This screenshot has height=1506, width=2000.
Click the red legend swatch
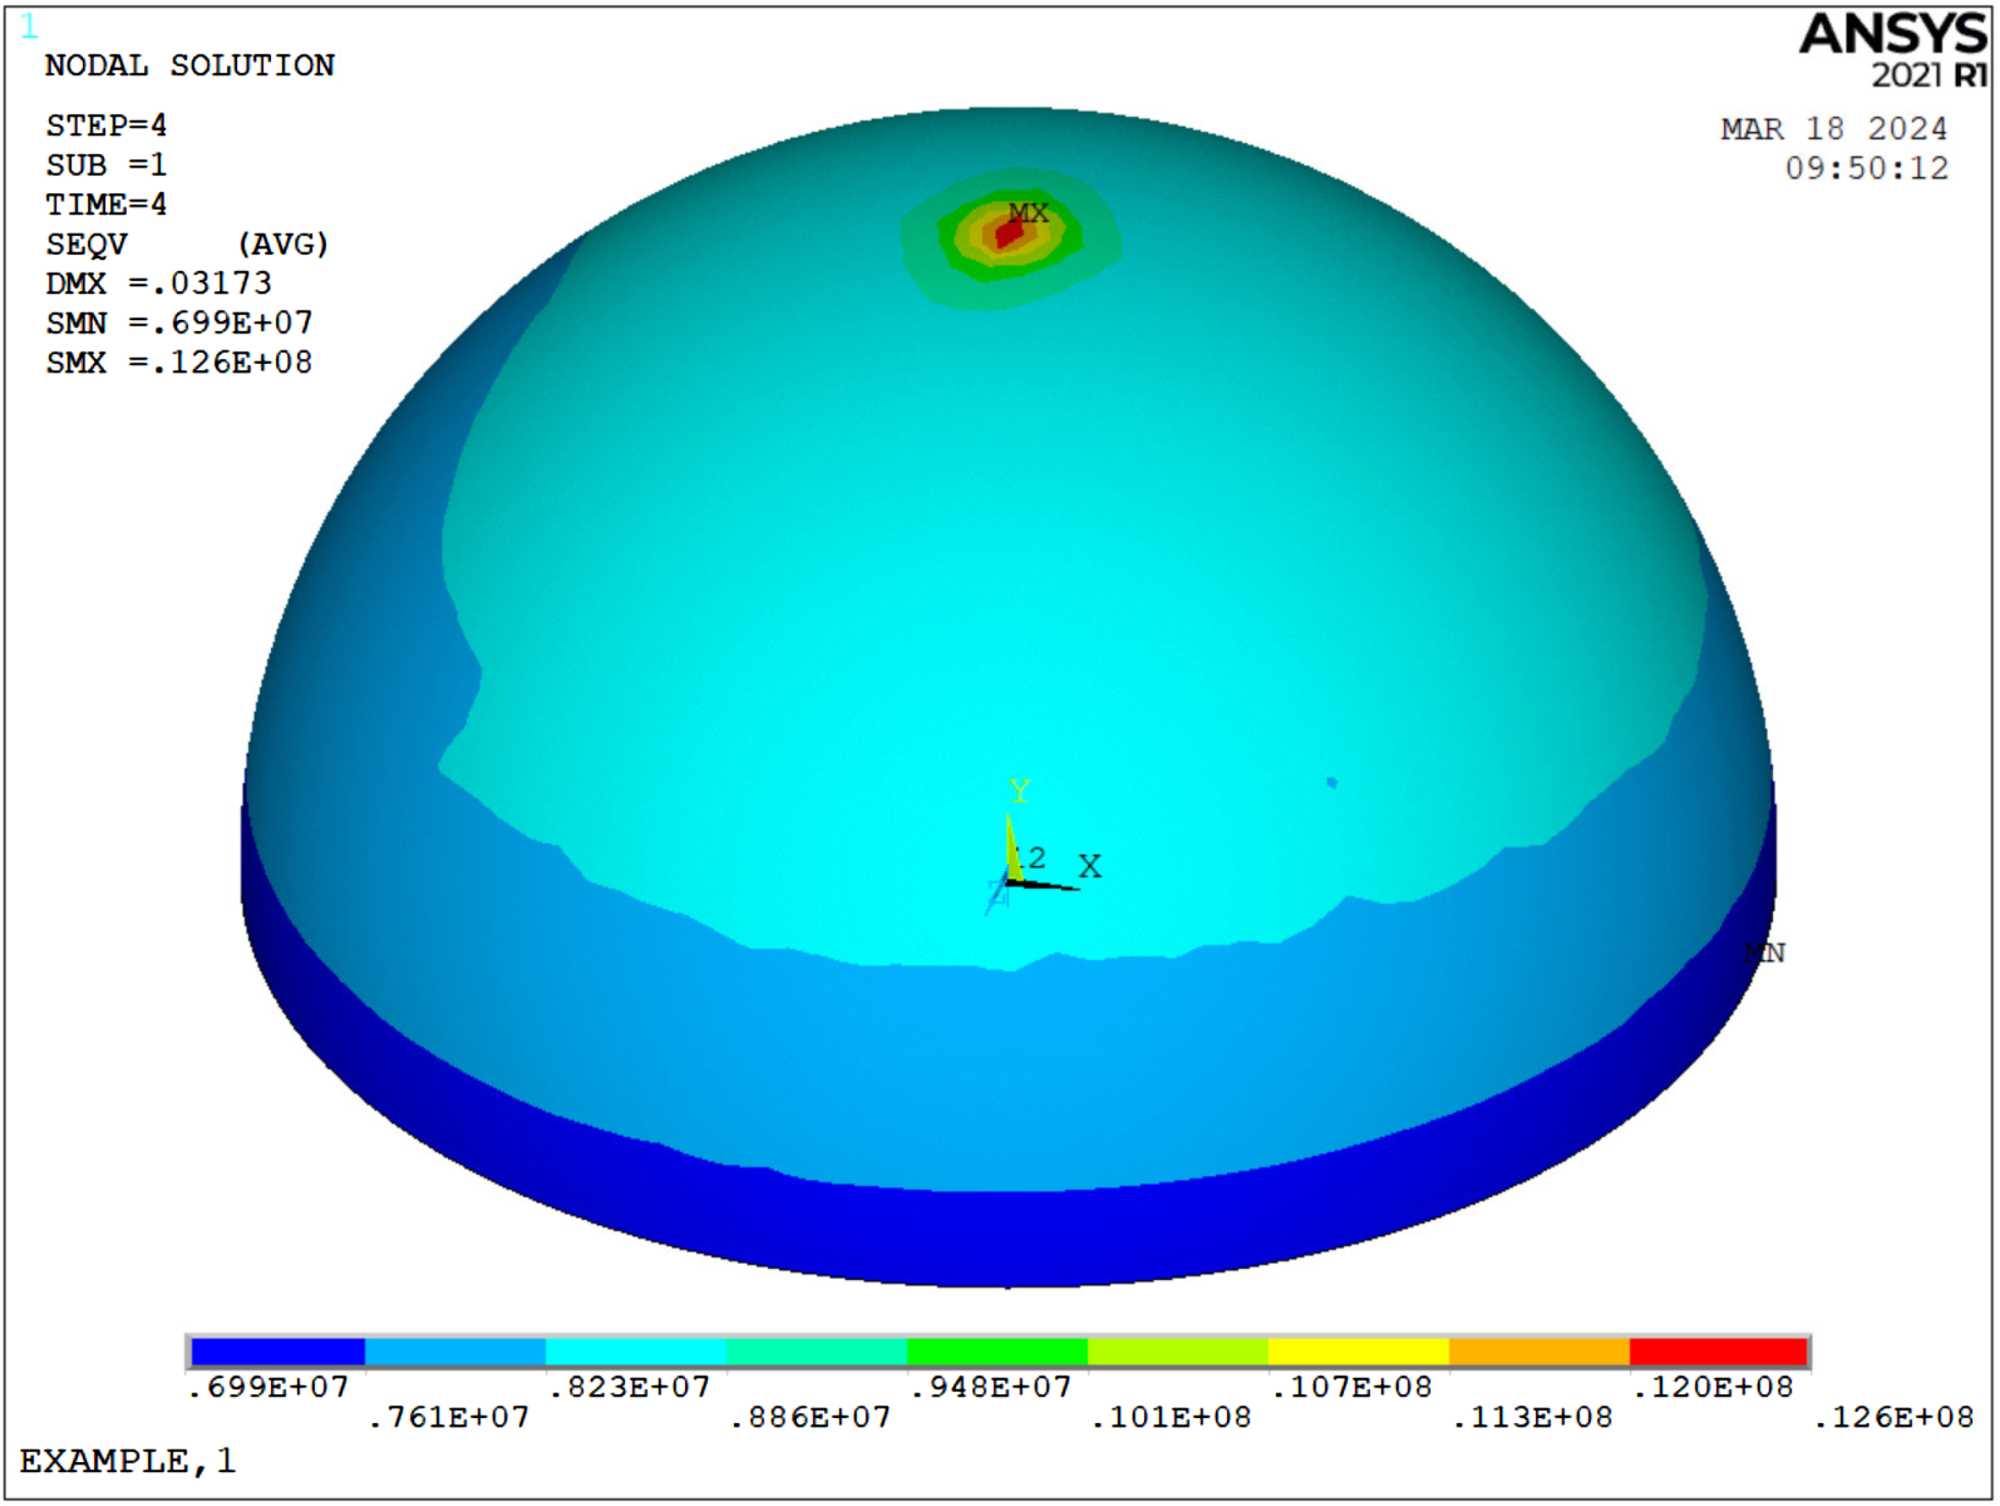click(x=1718, y=1352)
